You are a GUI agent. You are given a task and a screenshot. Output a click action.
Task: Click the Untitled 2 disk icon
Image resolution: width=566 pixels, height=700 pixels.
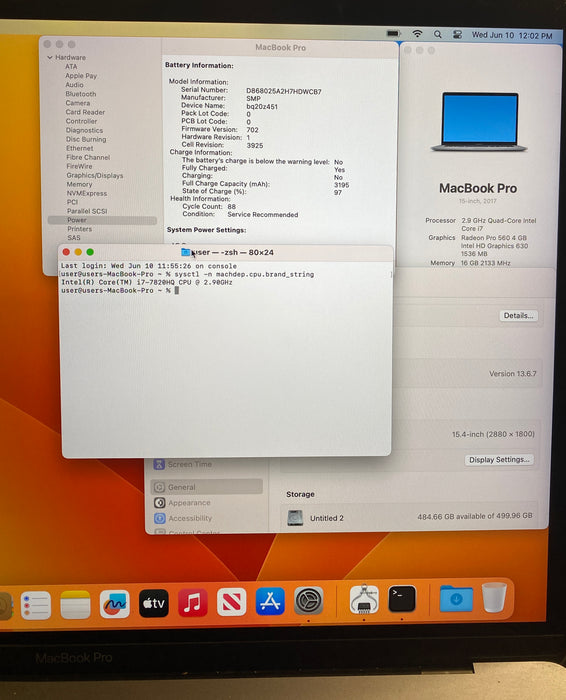pos(295,518)
